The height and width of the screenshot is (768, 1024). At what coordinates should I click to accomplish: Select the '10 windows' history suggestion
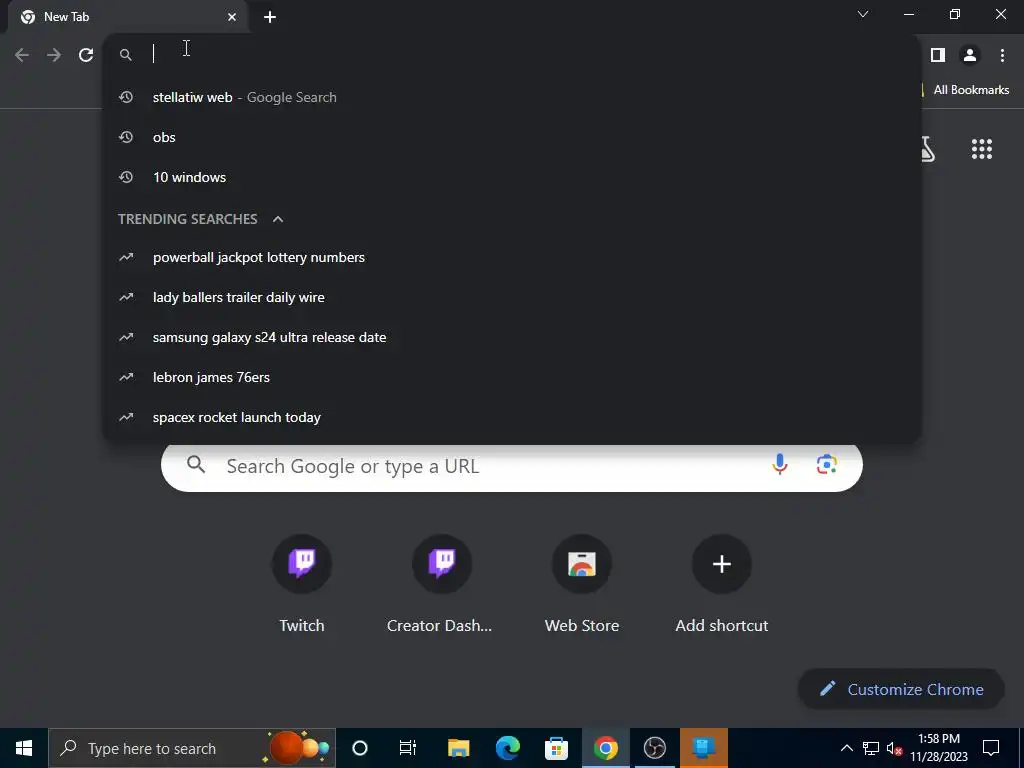pos(513,177)
